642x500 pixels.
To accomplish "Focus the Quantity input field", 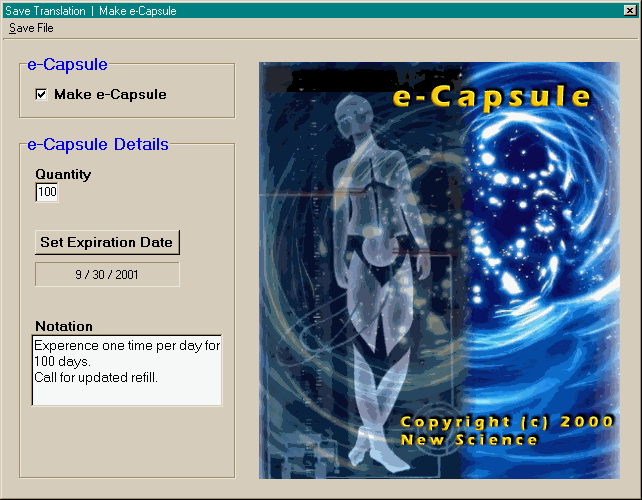I will (47, 192).
